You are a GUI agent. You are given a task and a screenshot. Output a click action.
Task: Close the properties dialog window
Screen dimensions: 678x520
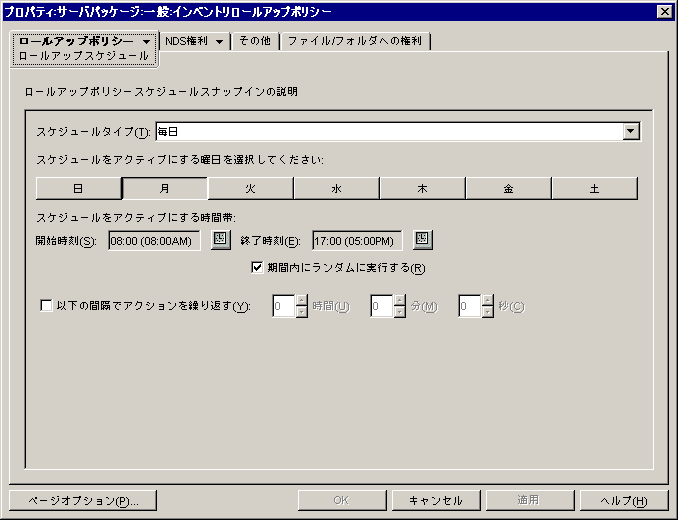665,12
